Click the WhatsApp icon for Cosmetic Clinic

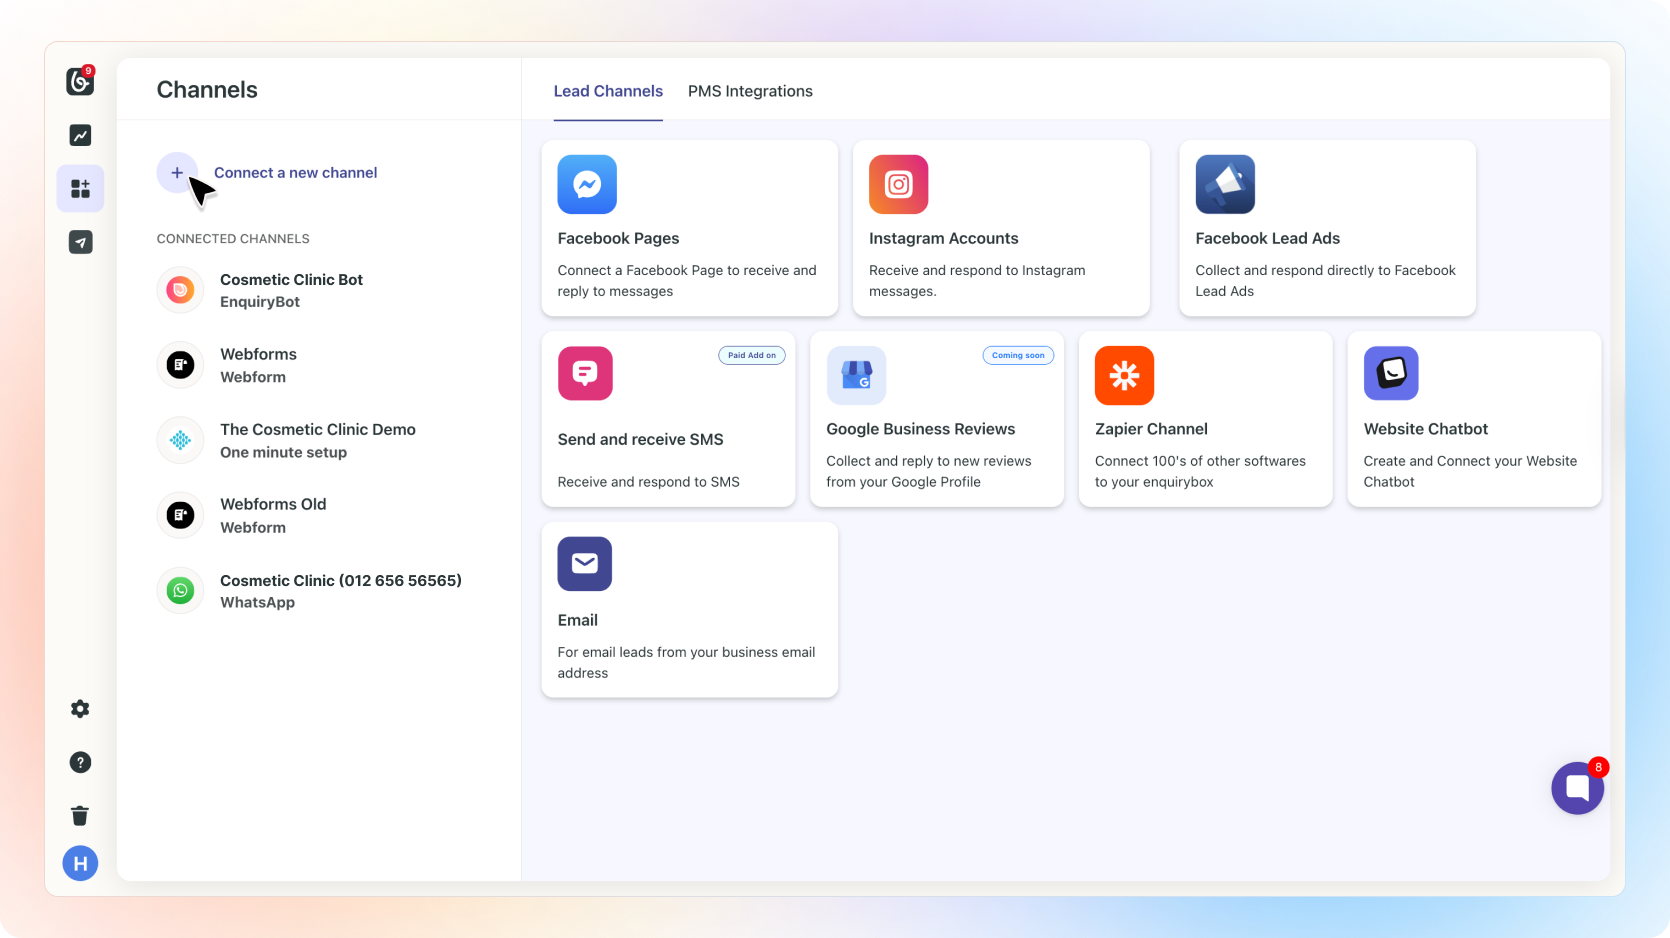click(x=180, y=591)
